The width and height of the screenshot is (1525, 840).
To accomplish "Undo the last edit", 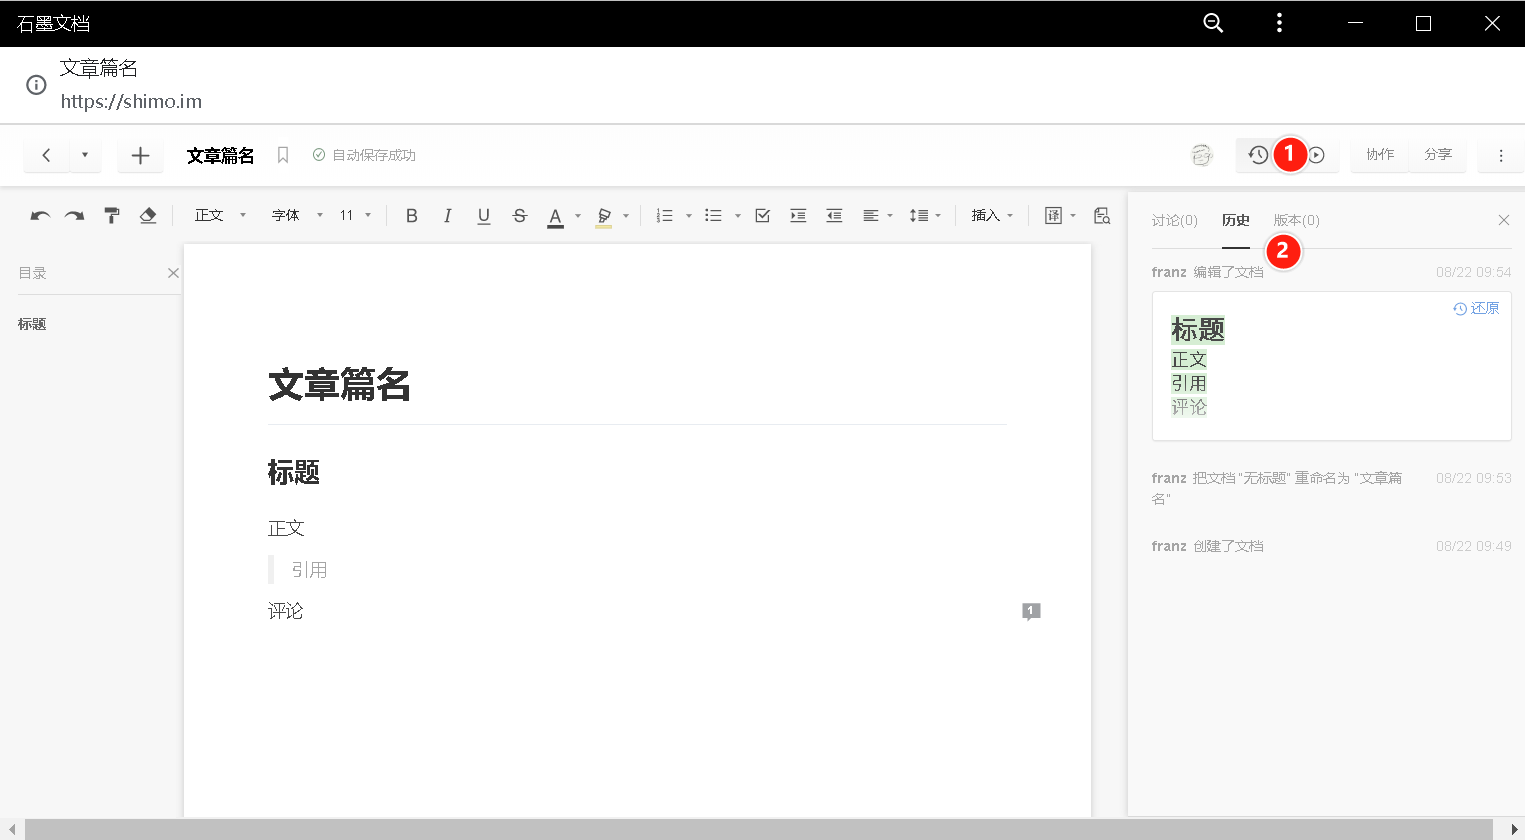I will pos(40,215).
